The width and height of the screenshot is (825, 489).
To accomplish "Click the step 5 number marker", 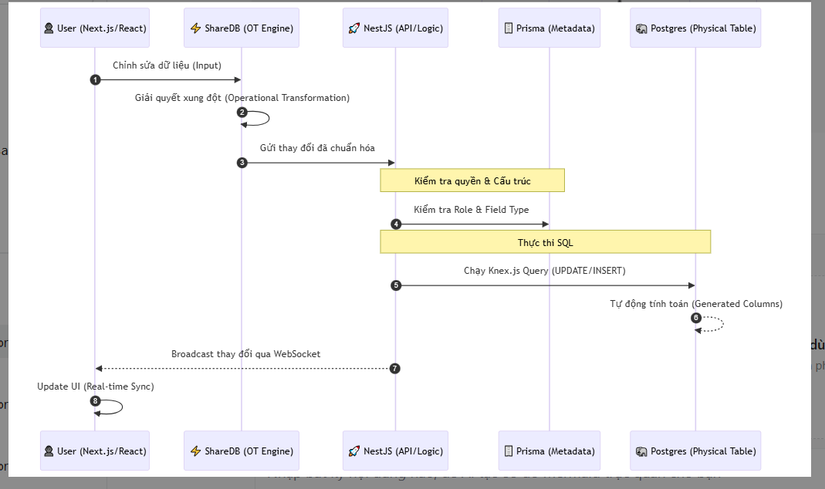I will coord(396,285).
